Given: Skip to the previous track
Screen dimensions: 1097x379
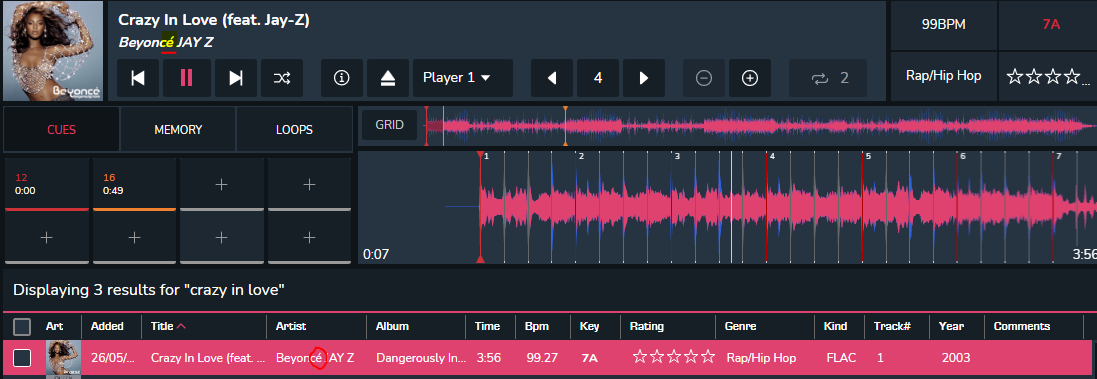Looking at the screenshot, I should click(x=139, y=78).
